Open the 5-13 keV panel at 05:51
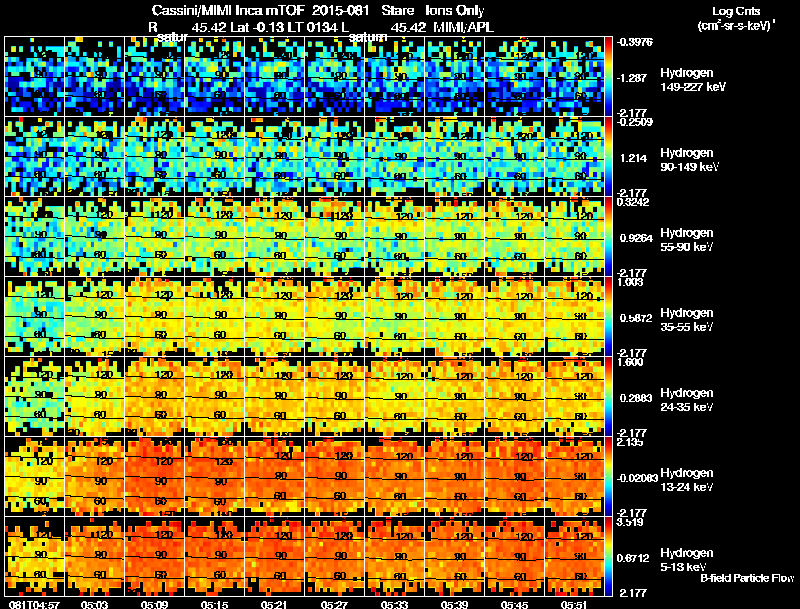 (574, 557)
